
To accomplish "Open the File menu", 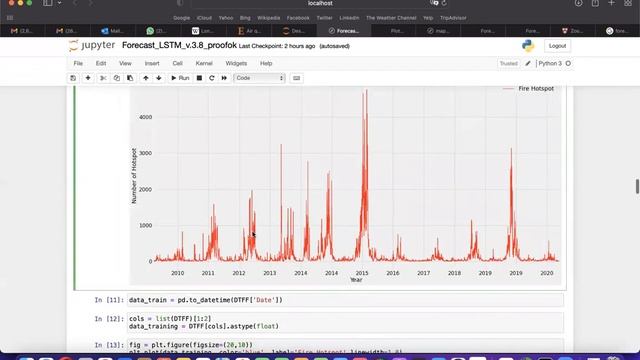I will click(x=78, y=63).
